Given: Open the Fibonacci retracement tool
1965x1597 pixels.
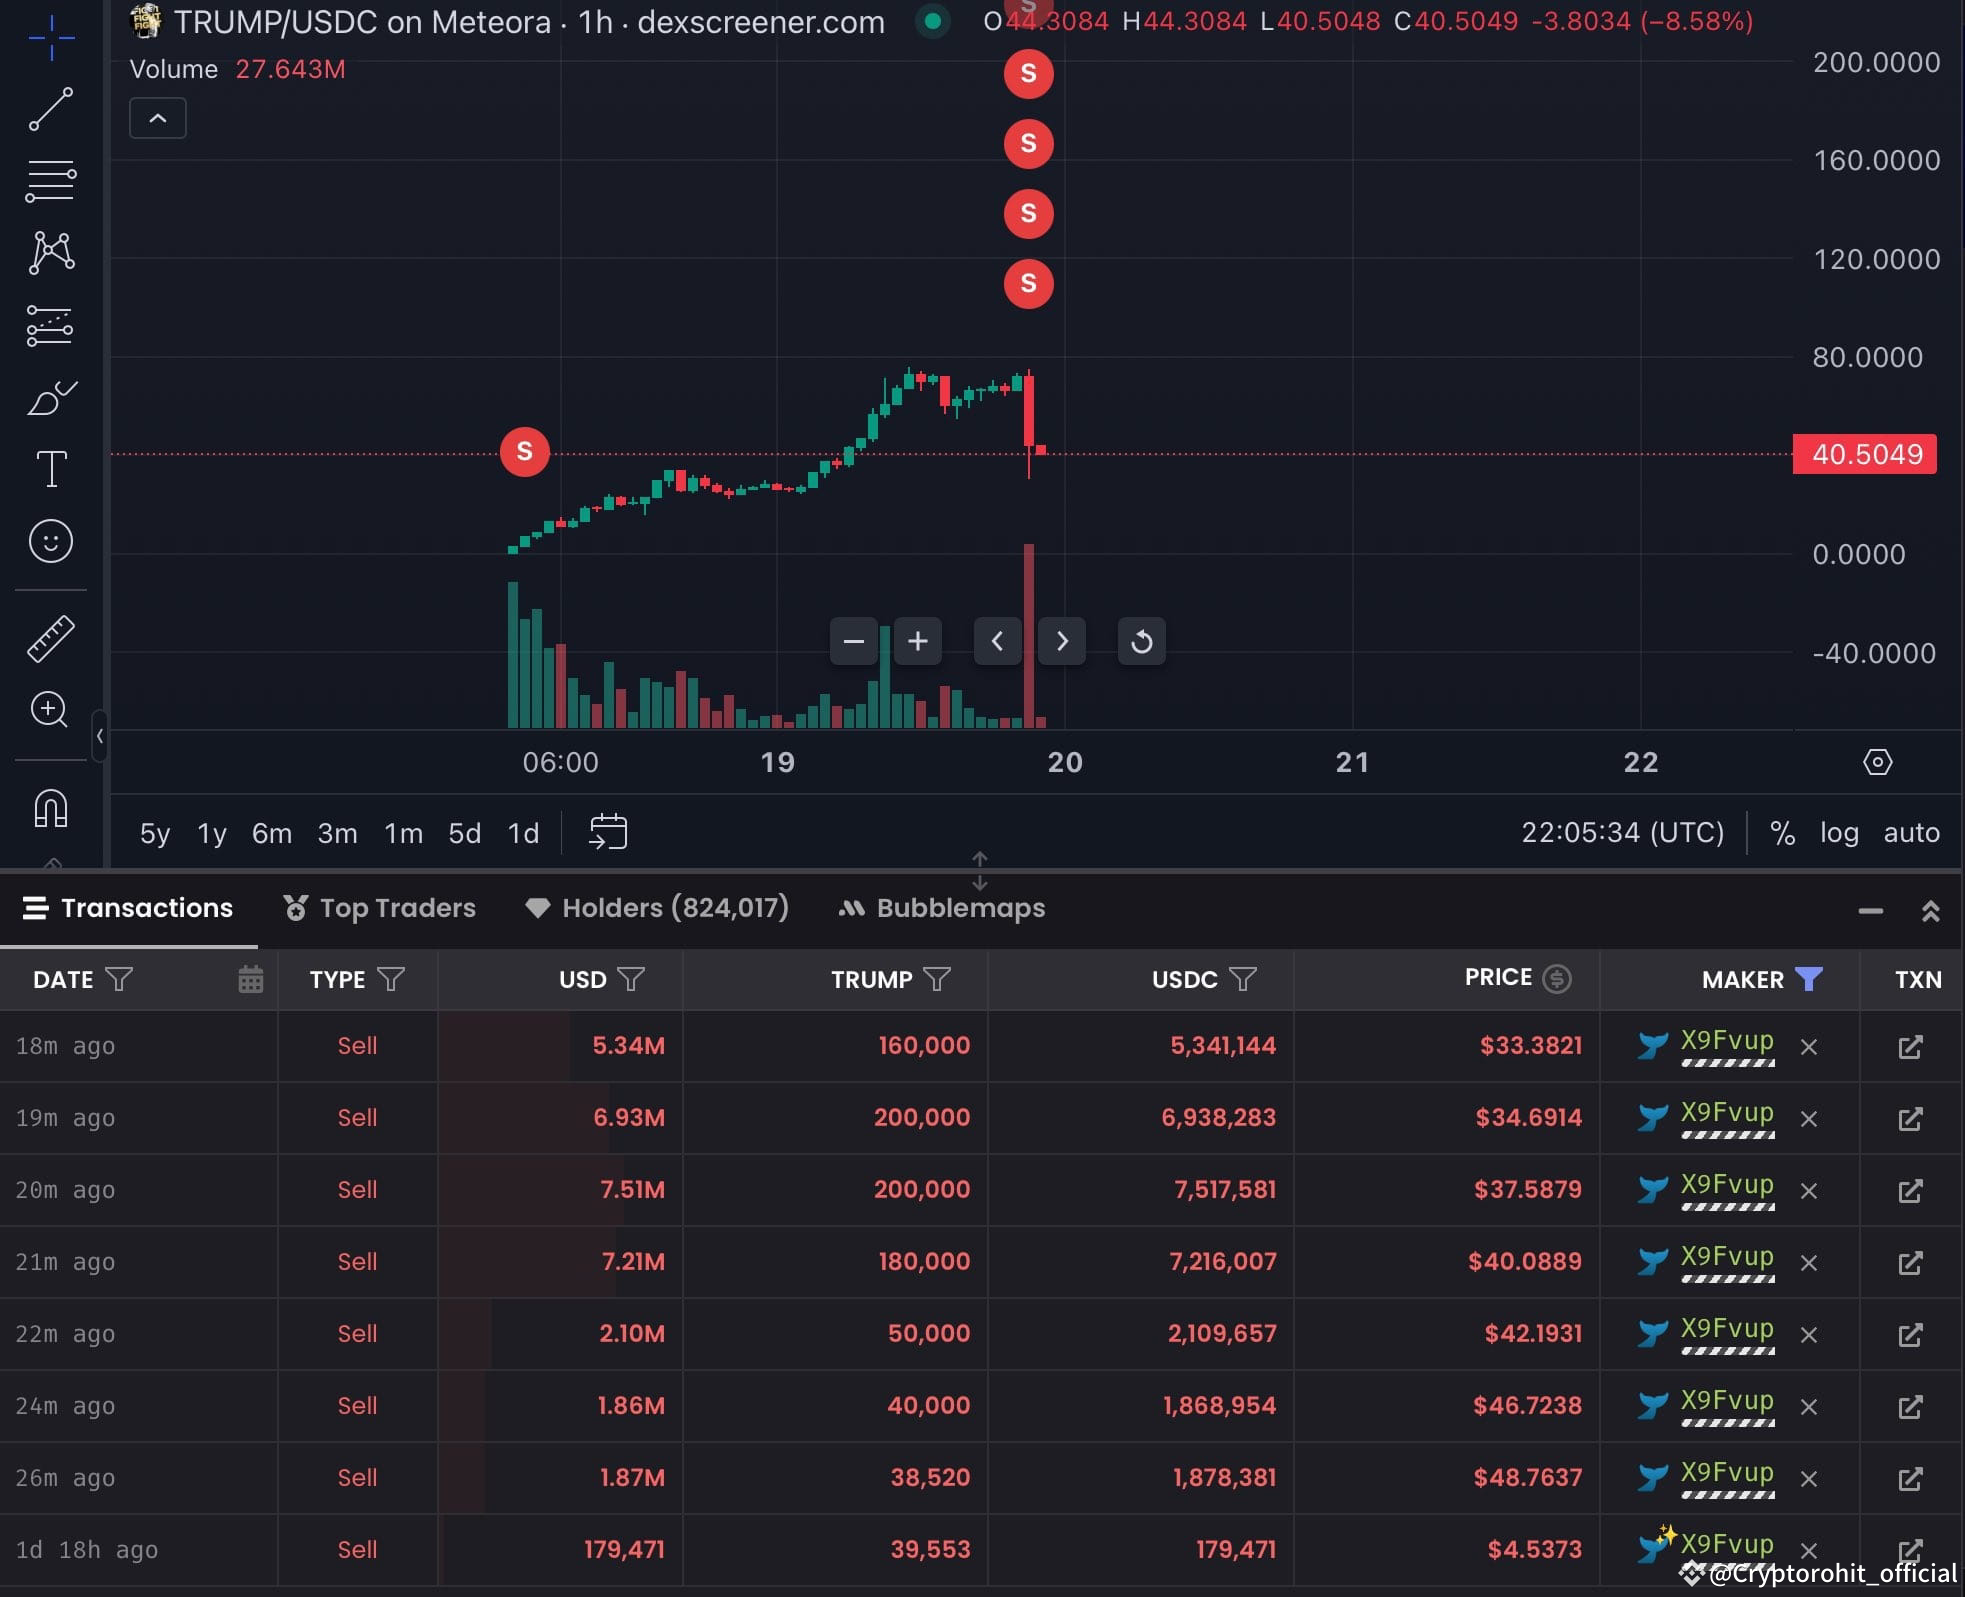Looking at the screenshot, I should [51, 181].
